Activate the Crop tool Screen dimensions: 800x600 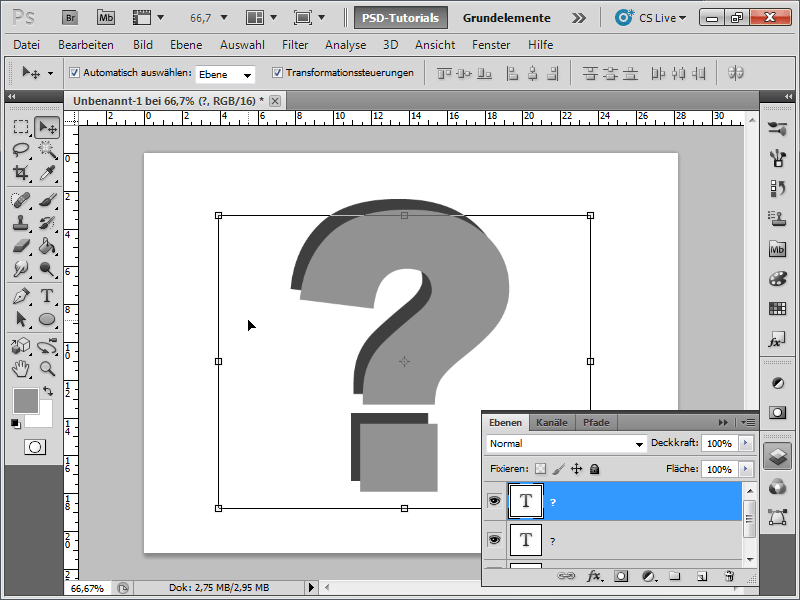[x=21, y=173]
